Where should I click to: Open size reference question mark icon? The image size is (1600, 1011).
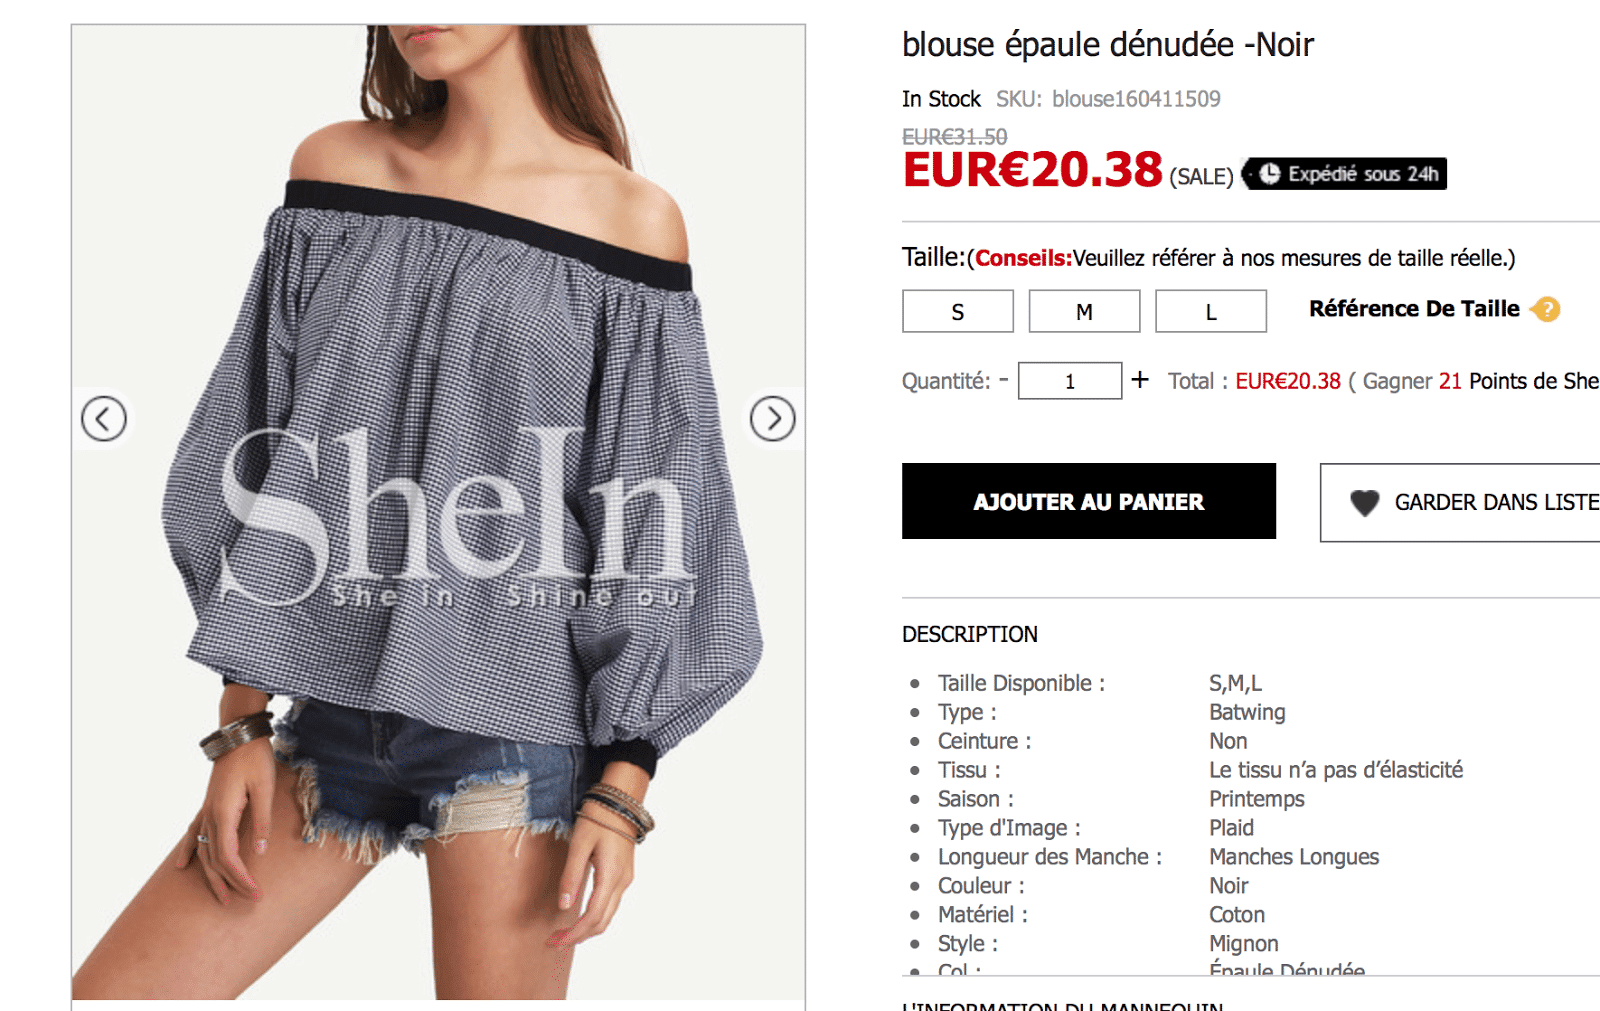pyautogui.click(x=1546, y=309)
